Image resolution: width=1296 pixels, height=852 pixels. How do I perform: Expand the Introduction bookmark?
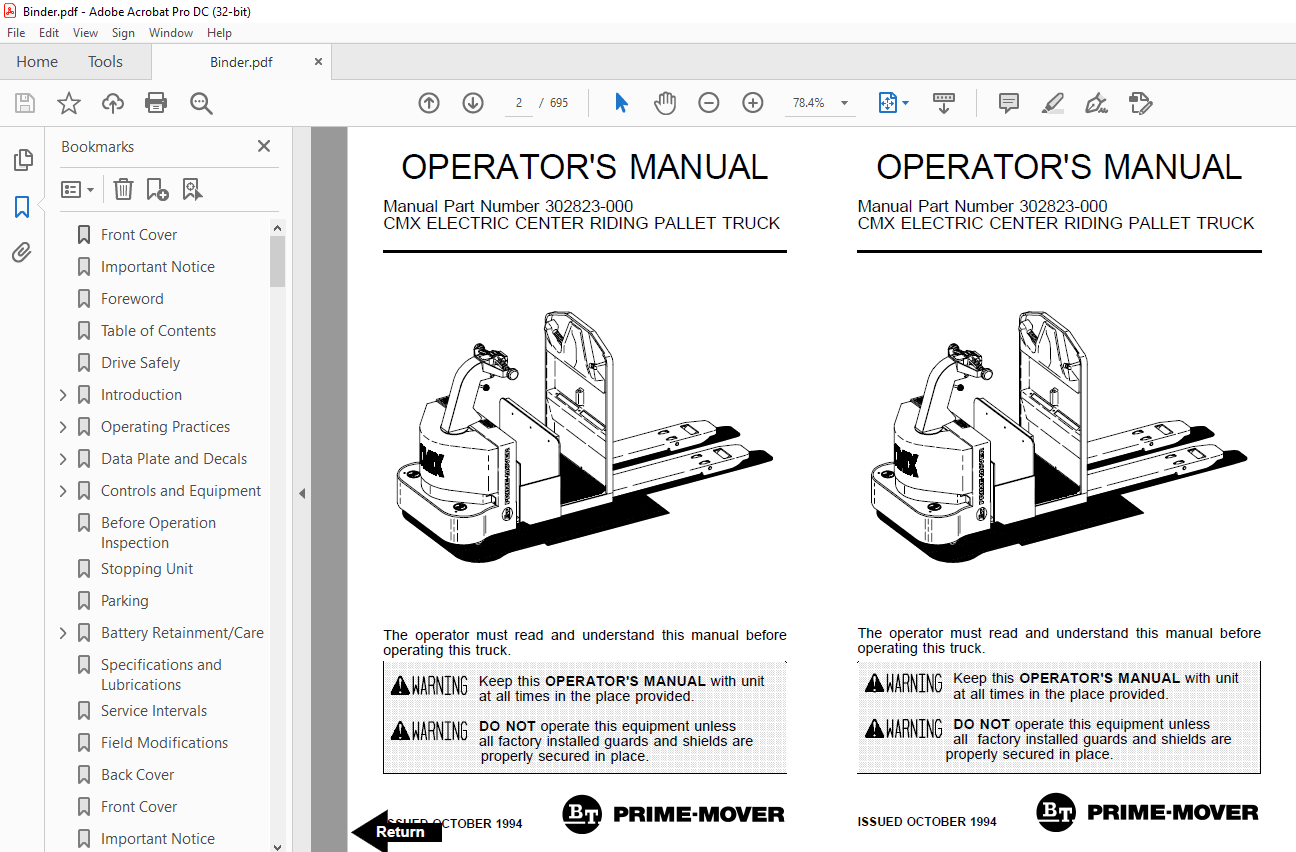pos(63,395)
